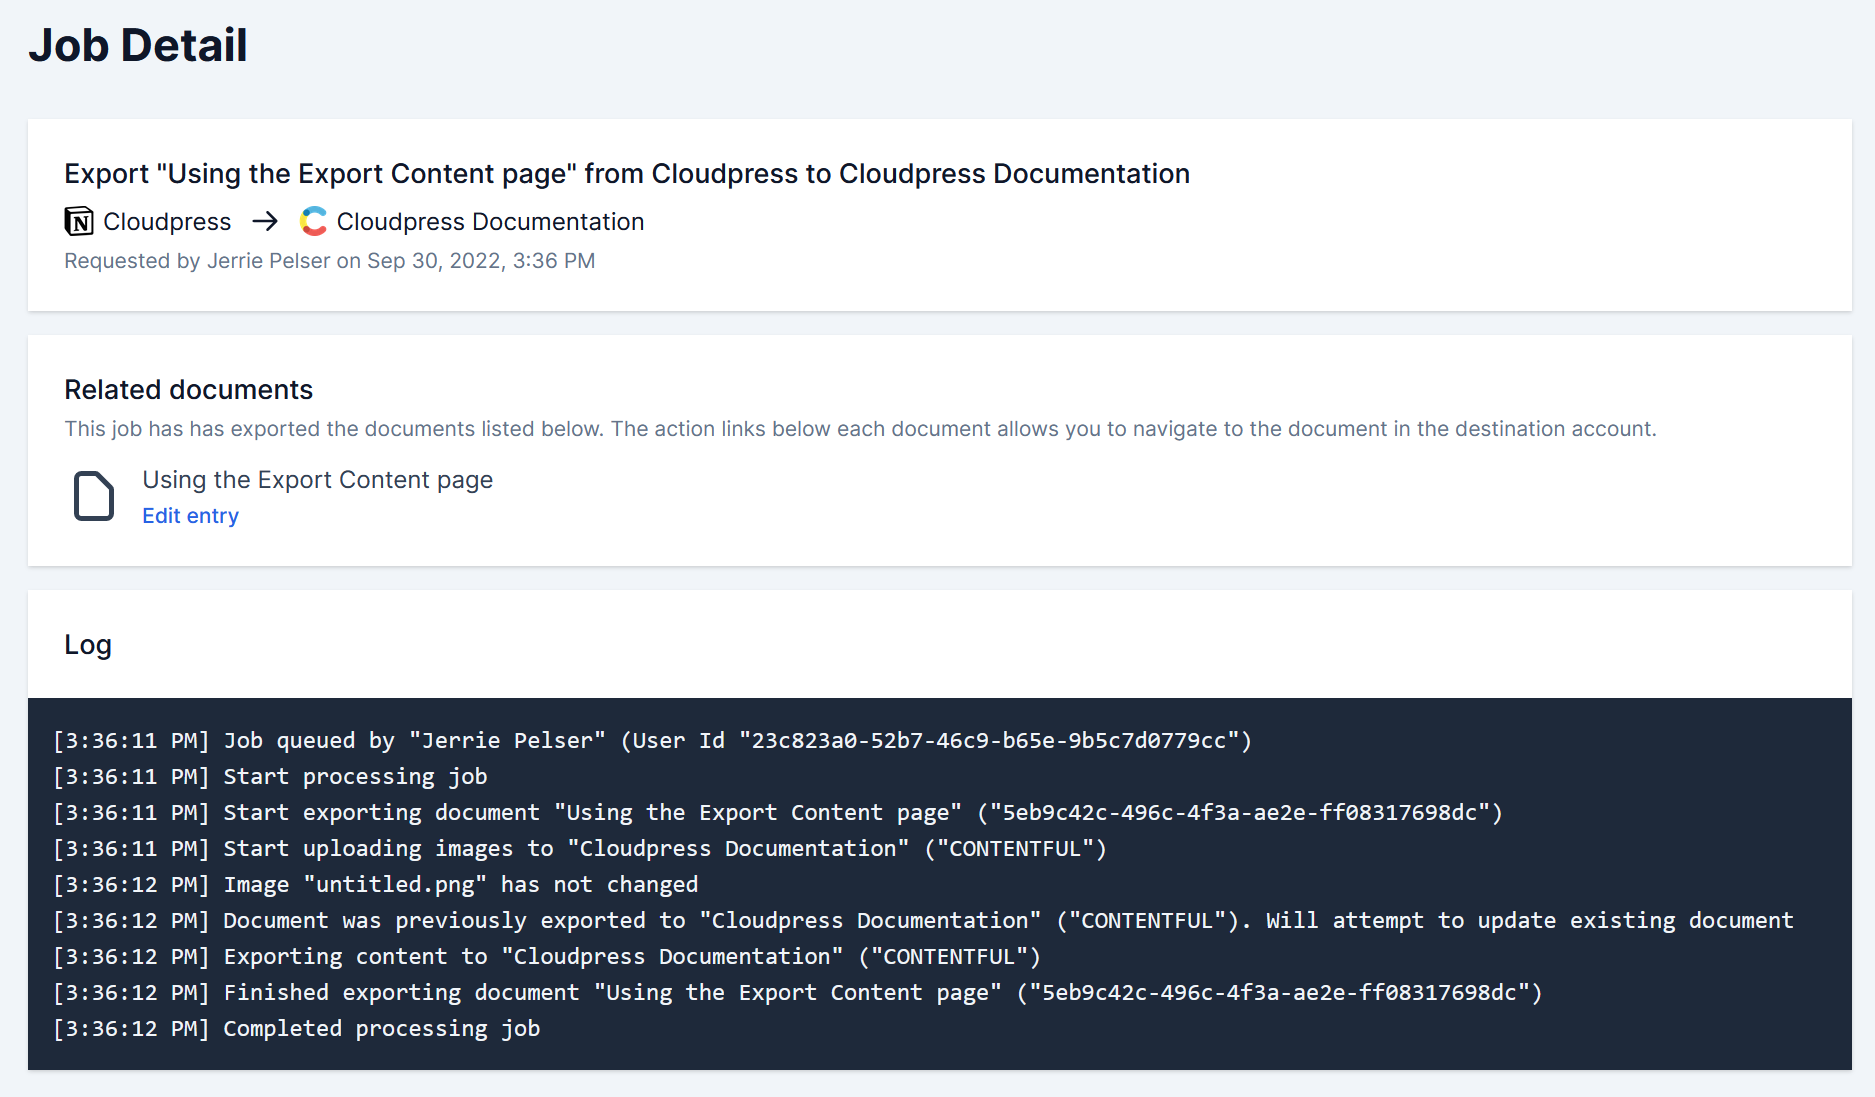The width and height of the screenshot is (1875, 1097).
Task: Select the Start uploading images log line
Action: click(x=580, y=849)
